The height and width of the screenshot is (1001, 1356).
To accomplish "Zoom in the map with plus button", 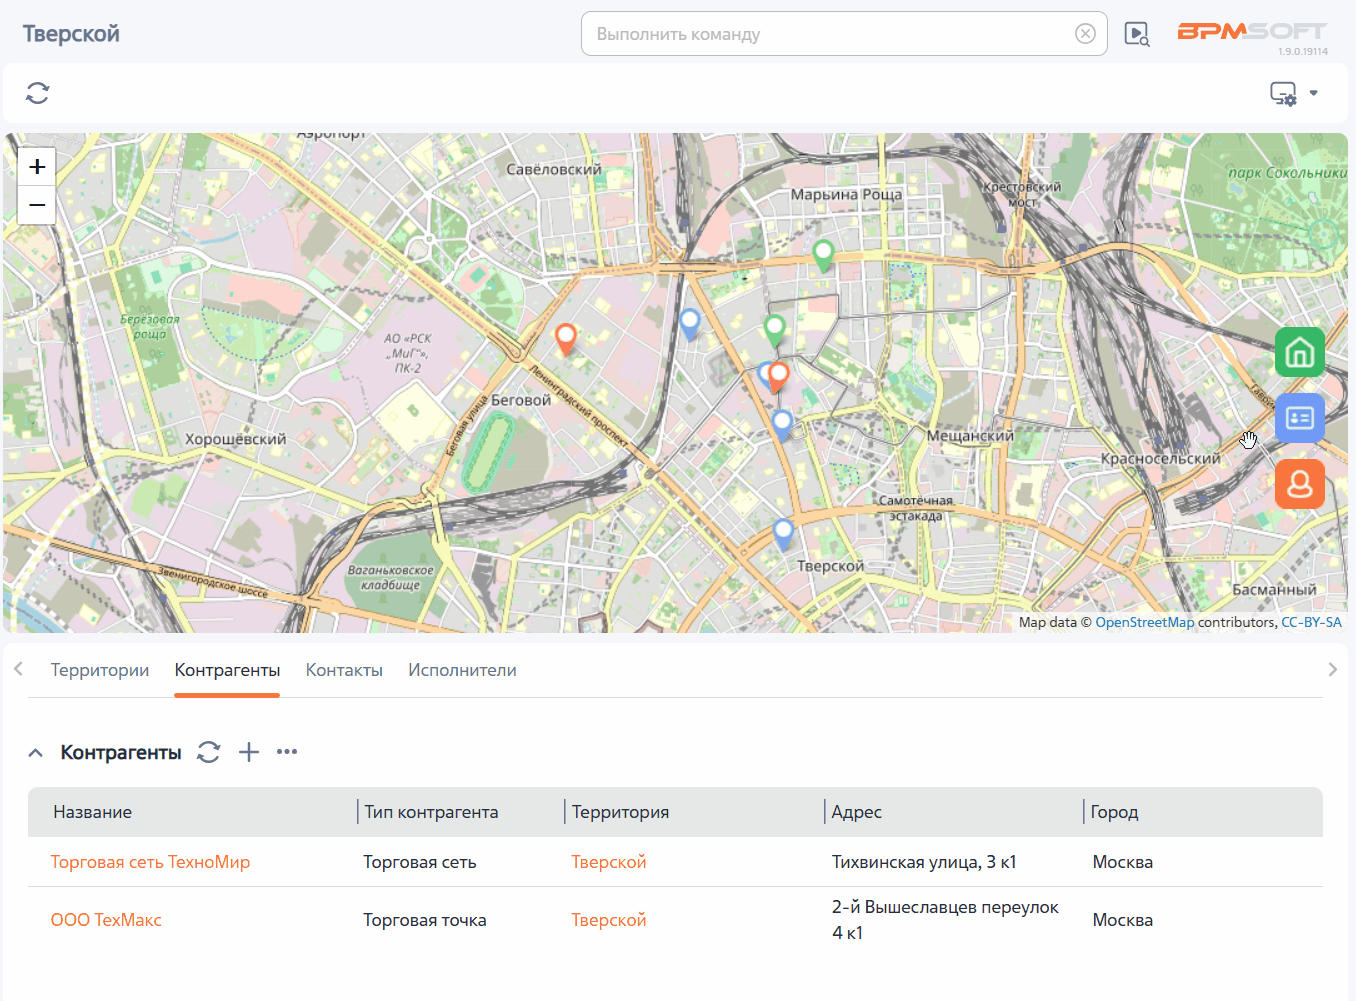I will (x=37, y=167).
